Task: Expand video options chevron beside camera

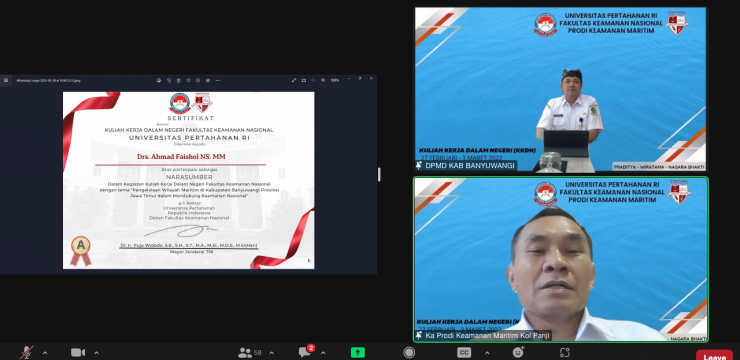Action: [96, 352]
